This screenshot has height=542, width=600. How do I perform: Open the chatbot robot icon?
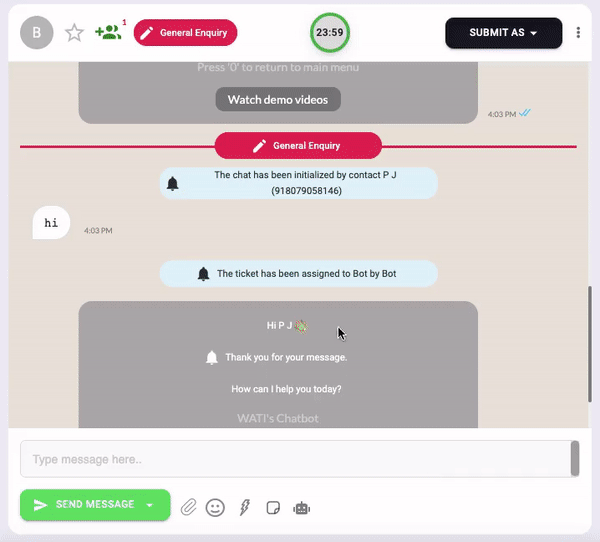point(302,508)
